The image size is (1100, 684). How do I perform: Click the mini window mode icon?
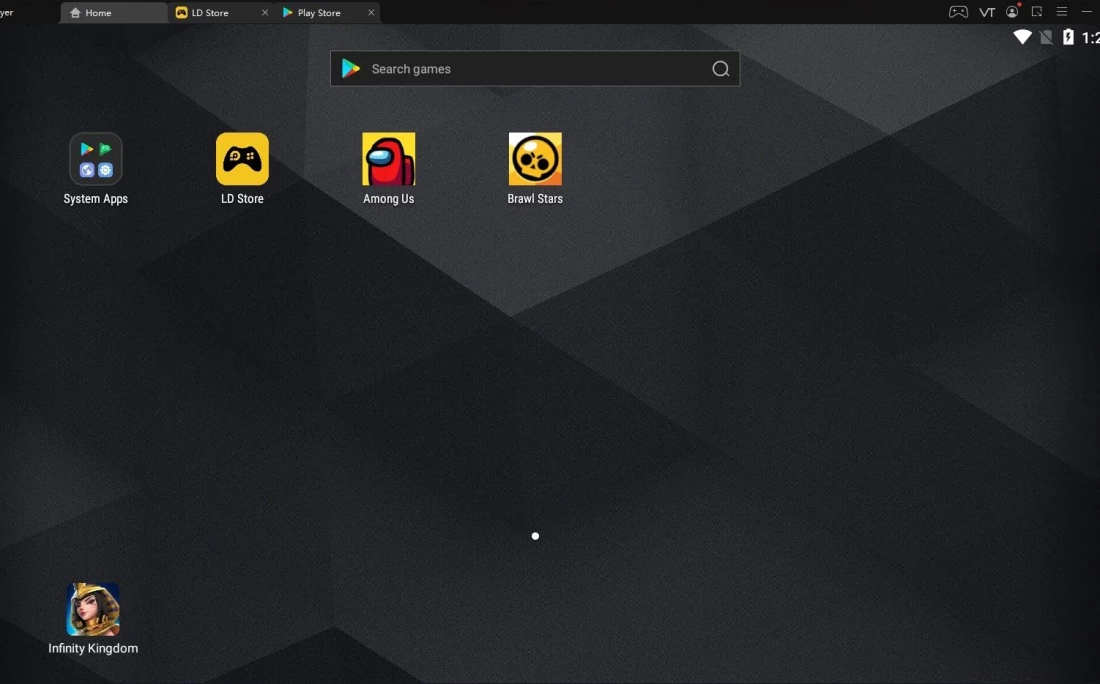(1037, 12)
